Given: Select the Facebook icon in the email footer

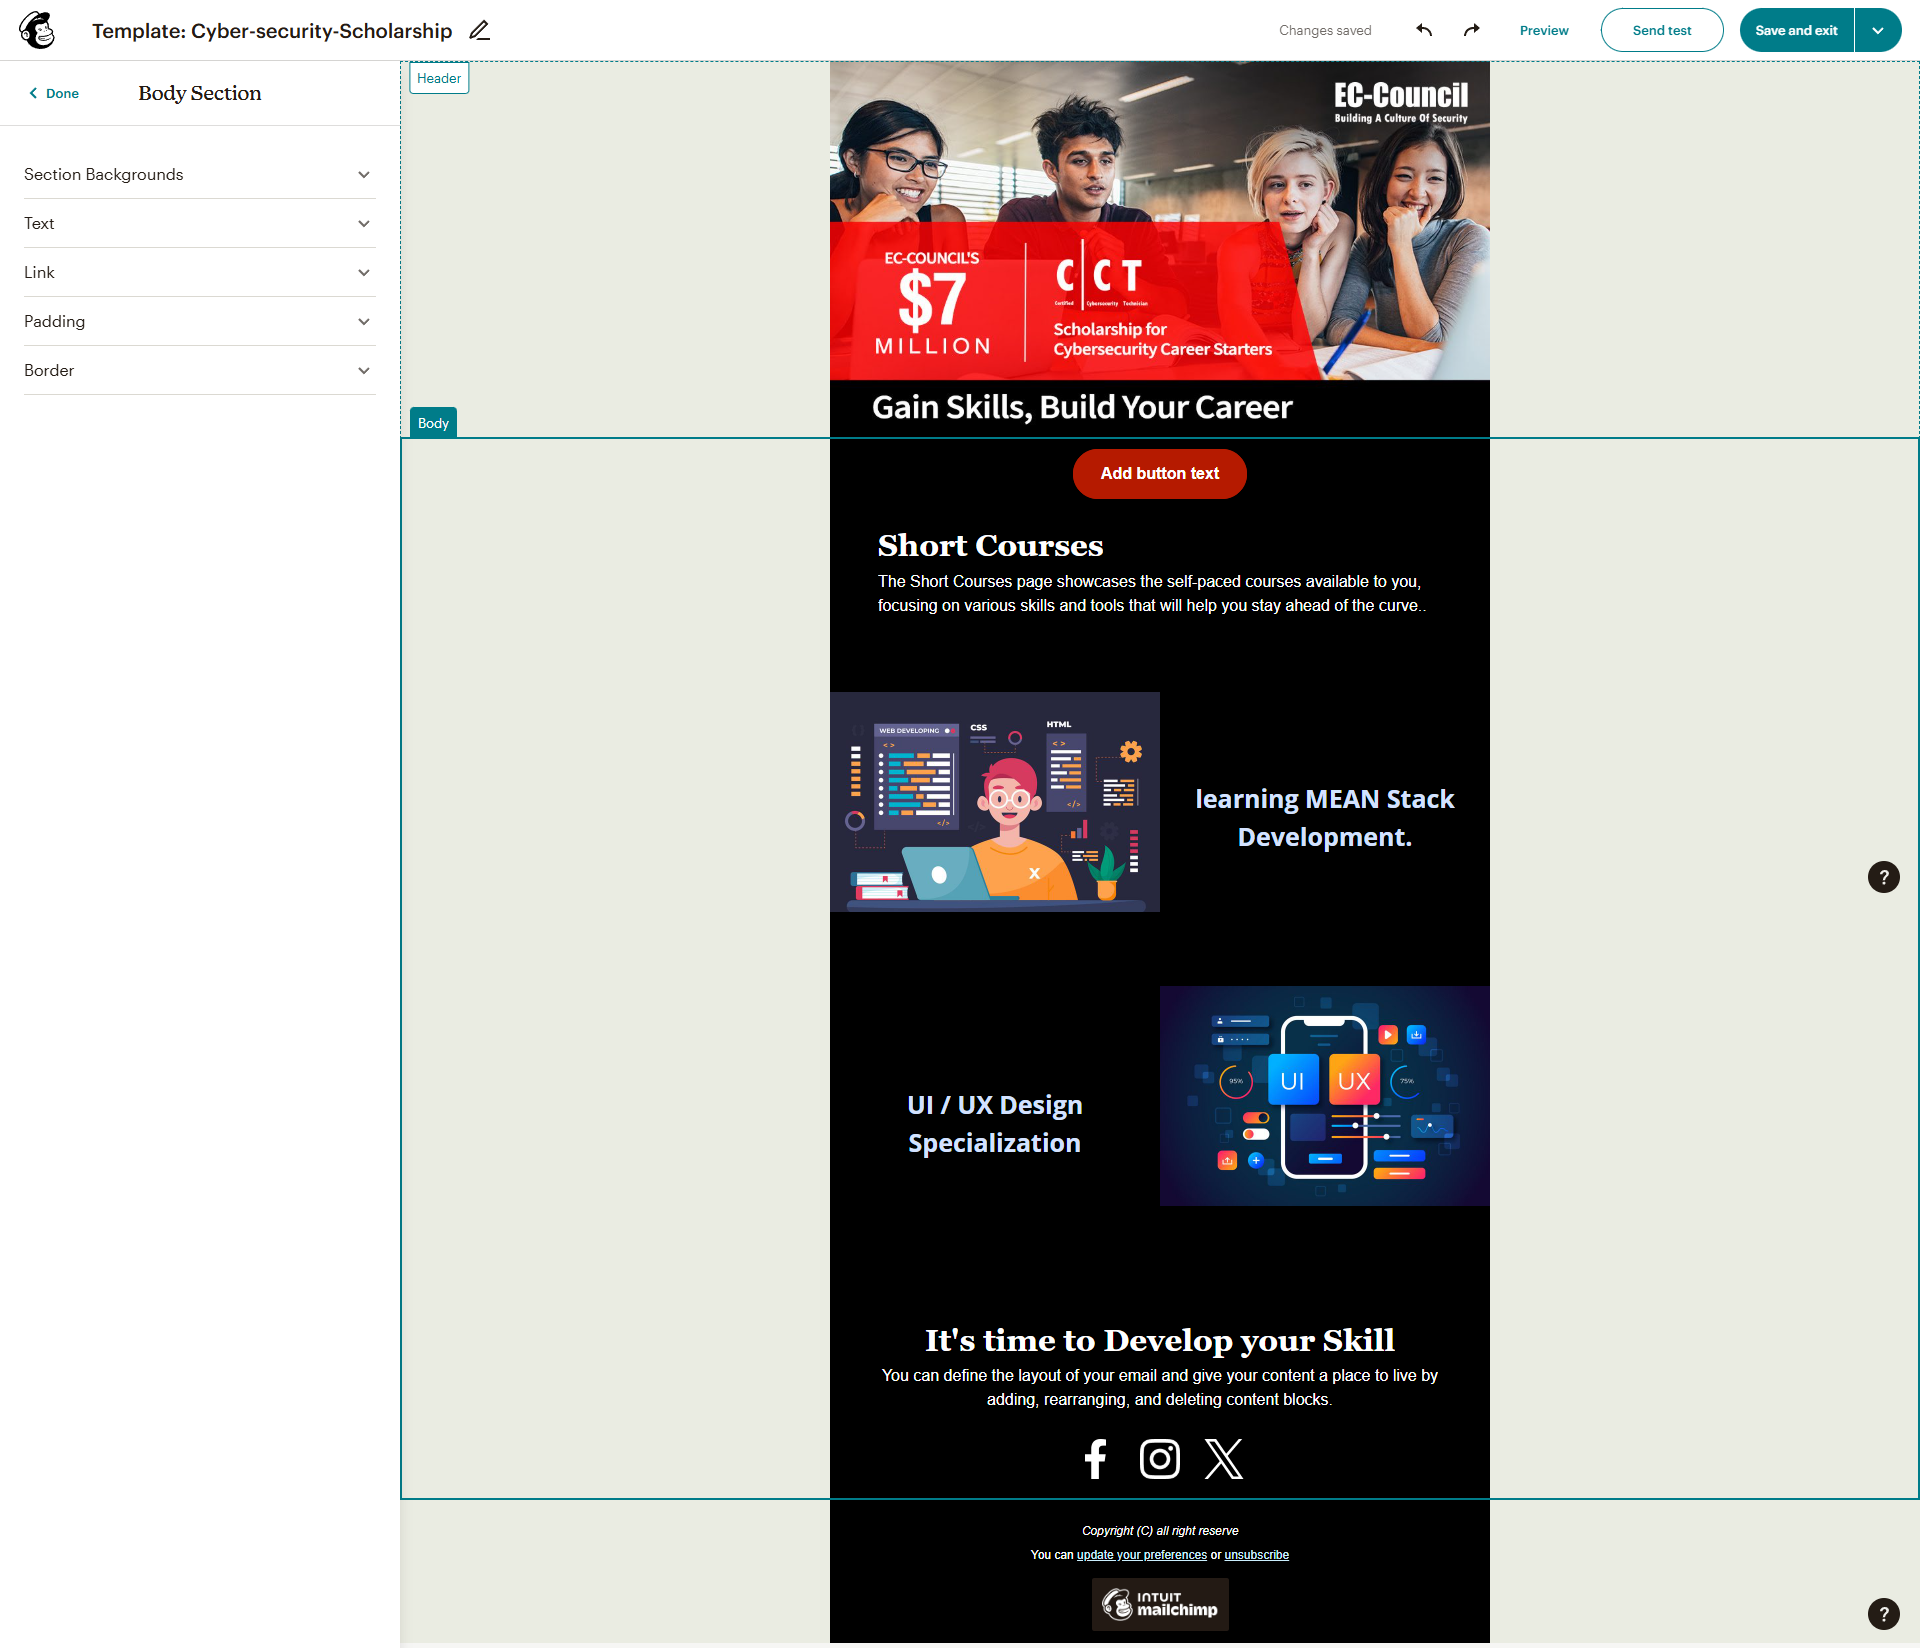Looking at the screenshot, I should tap(1095, 1459).
